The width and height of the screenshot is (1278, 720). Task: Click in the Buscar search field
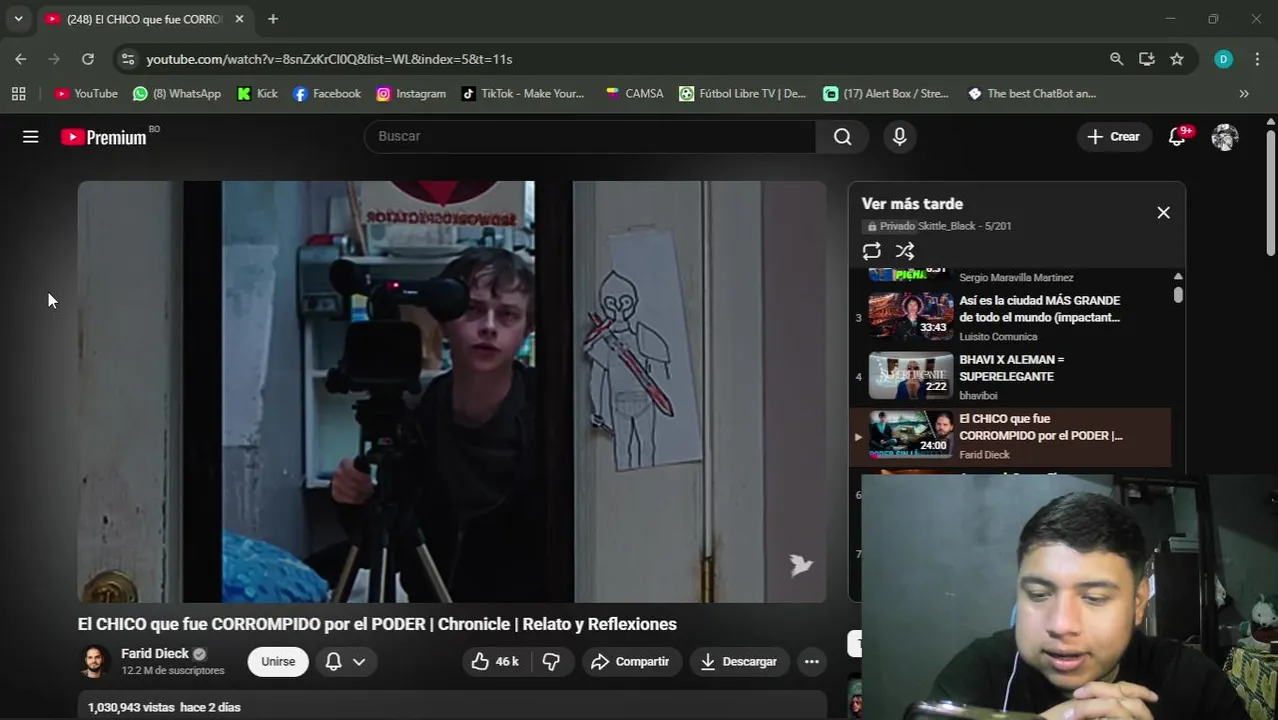[x=590, y=137]
